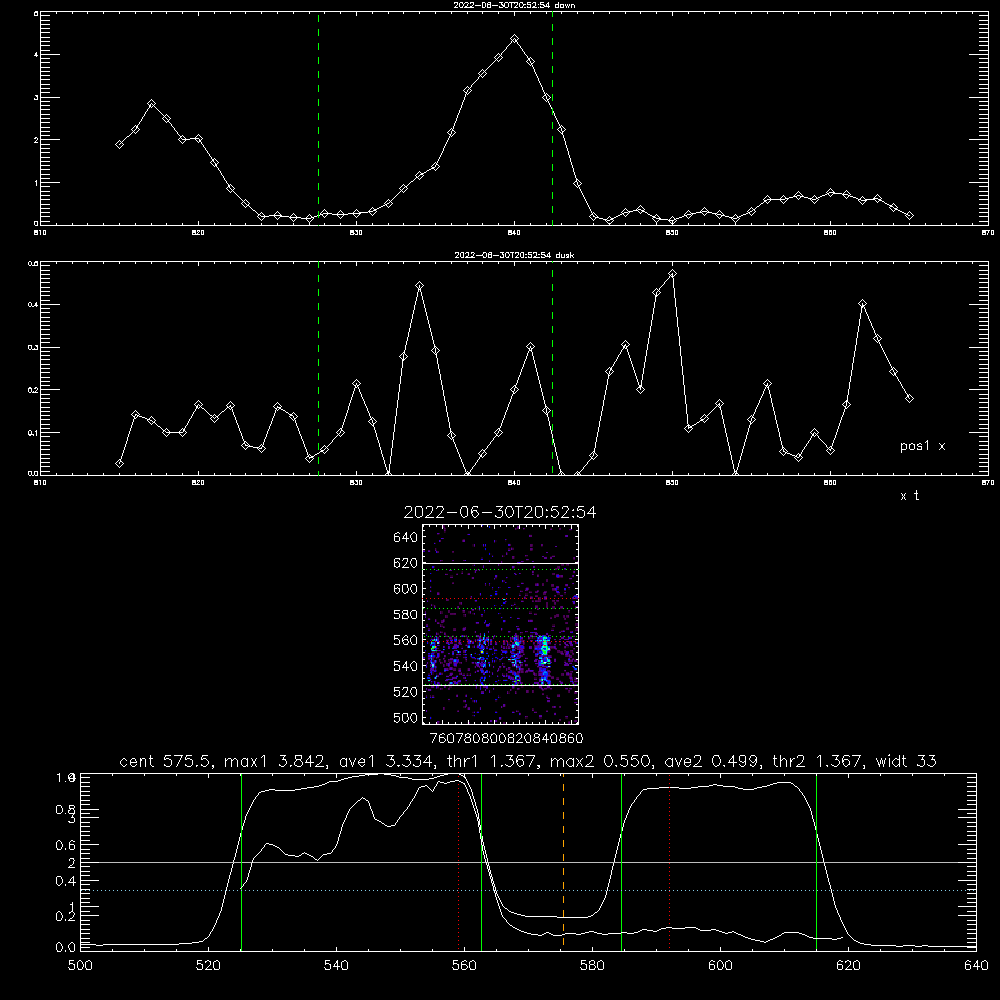The image size is (1000, 1000).
Task: Click the '520' label on the bottom plot x-axis
Action: click(x=209, y=966)
